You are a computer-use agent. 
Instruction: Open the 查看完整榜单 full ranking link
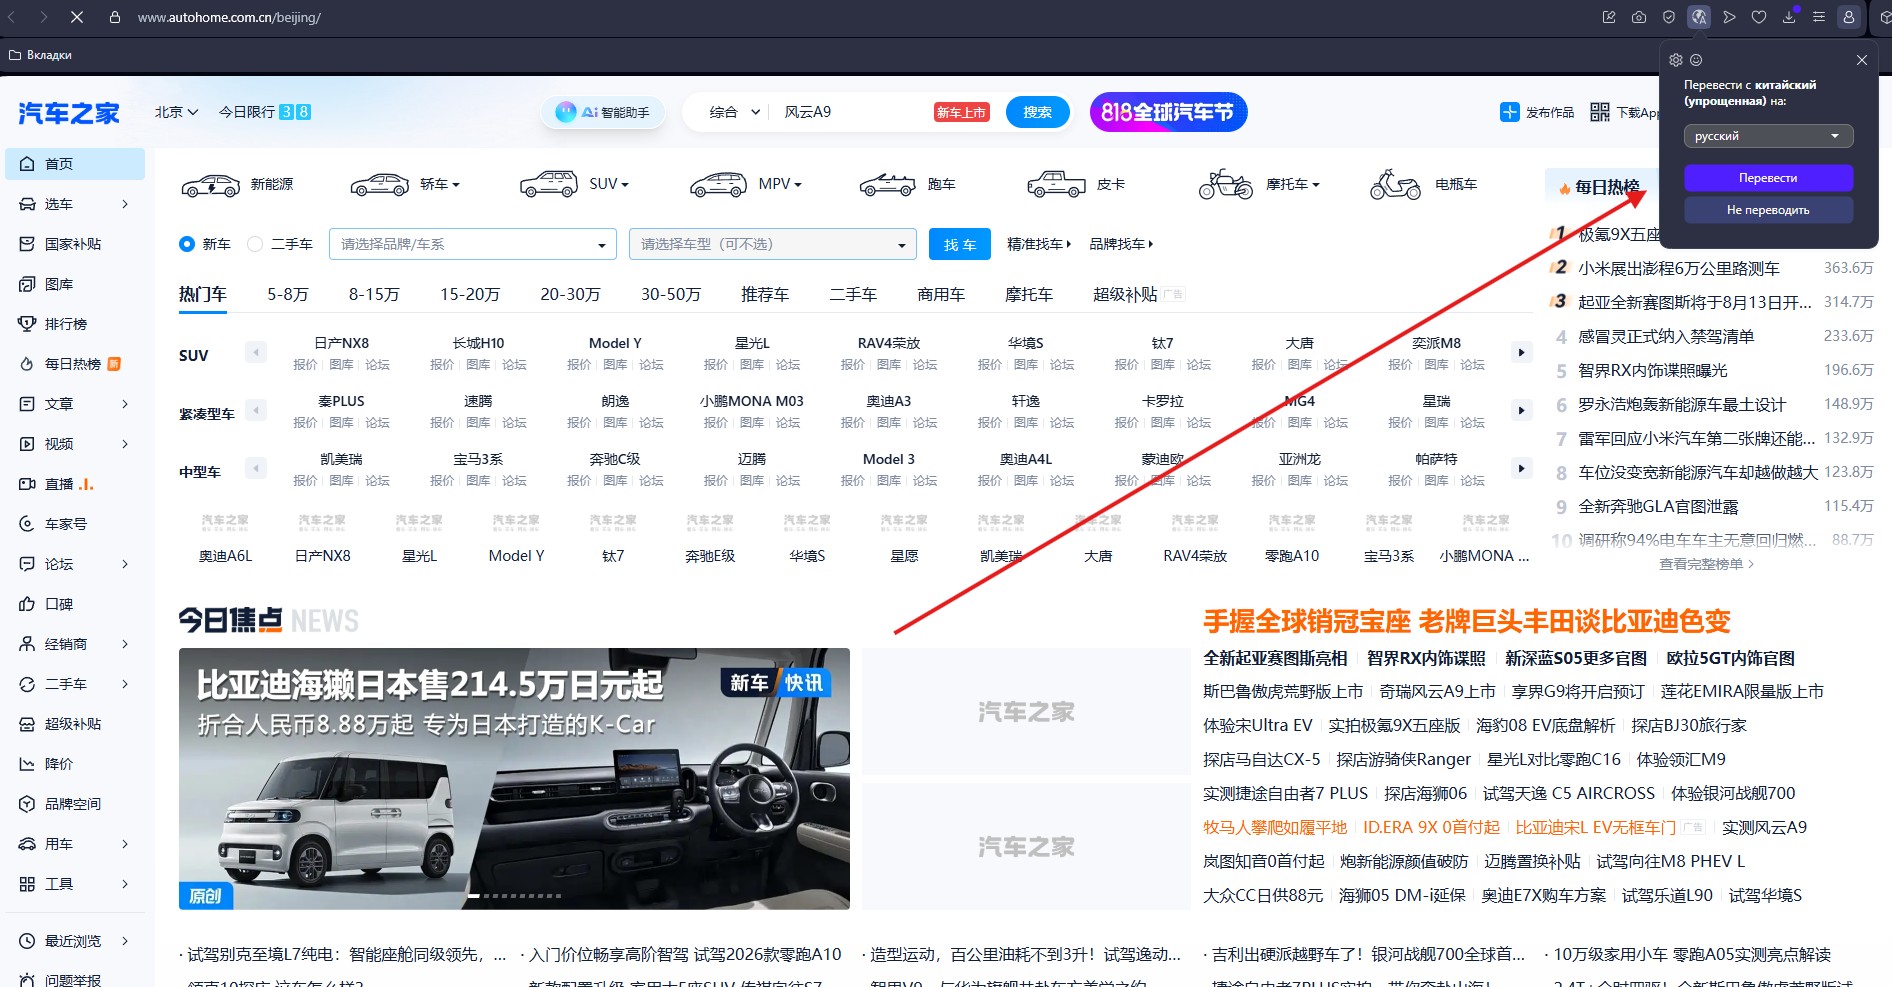click(x=1707, y=564)
